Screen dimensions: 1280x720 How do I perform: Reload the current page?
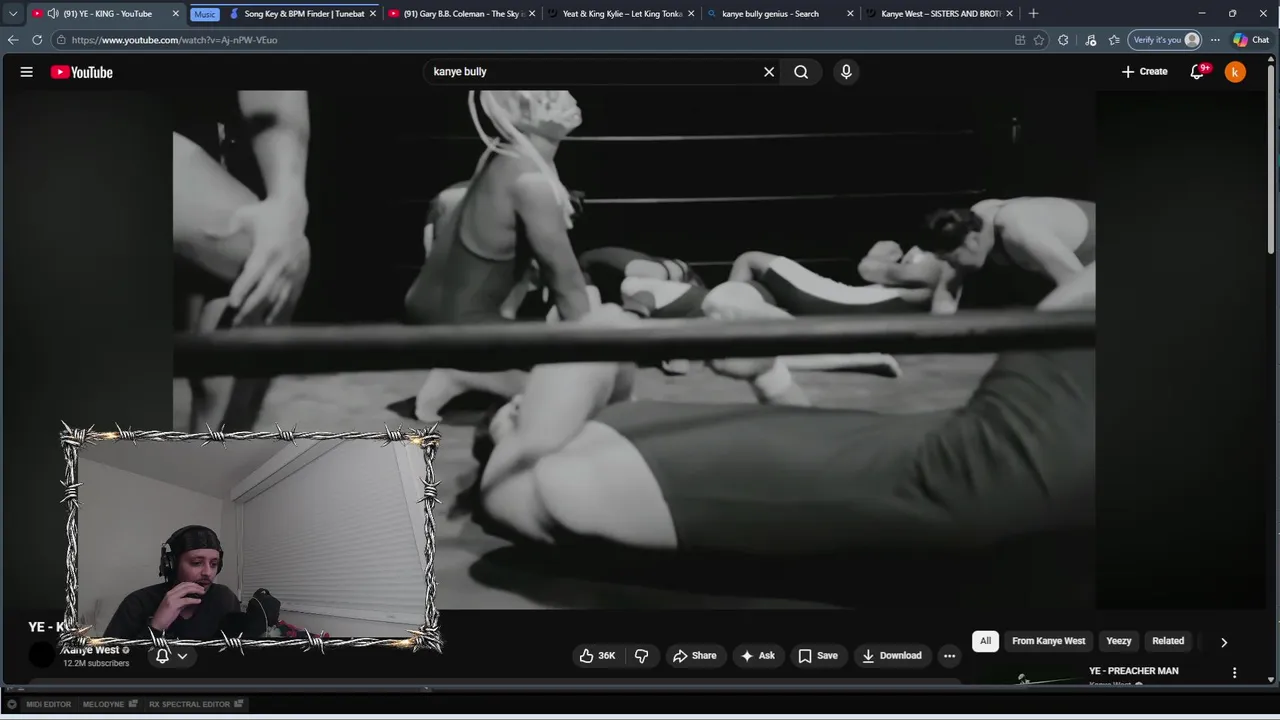point(37,40)
